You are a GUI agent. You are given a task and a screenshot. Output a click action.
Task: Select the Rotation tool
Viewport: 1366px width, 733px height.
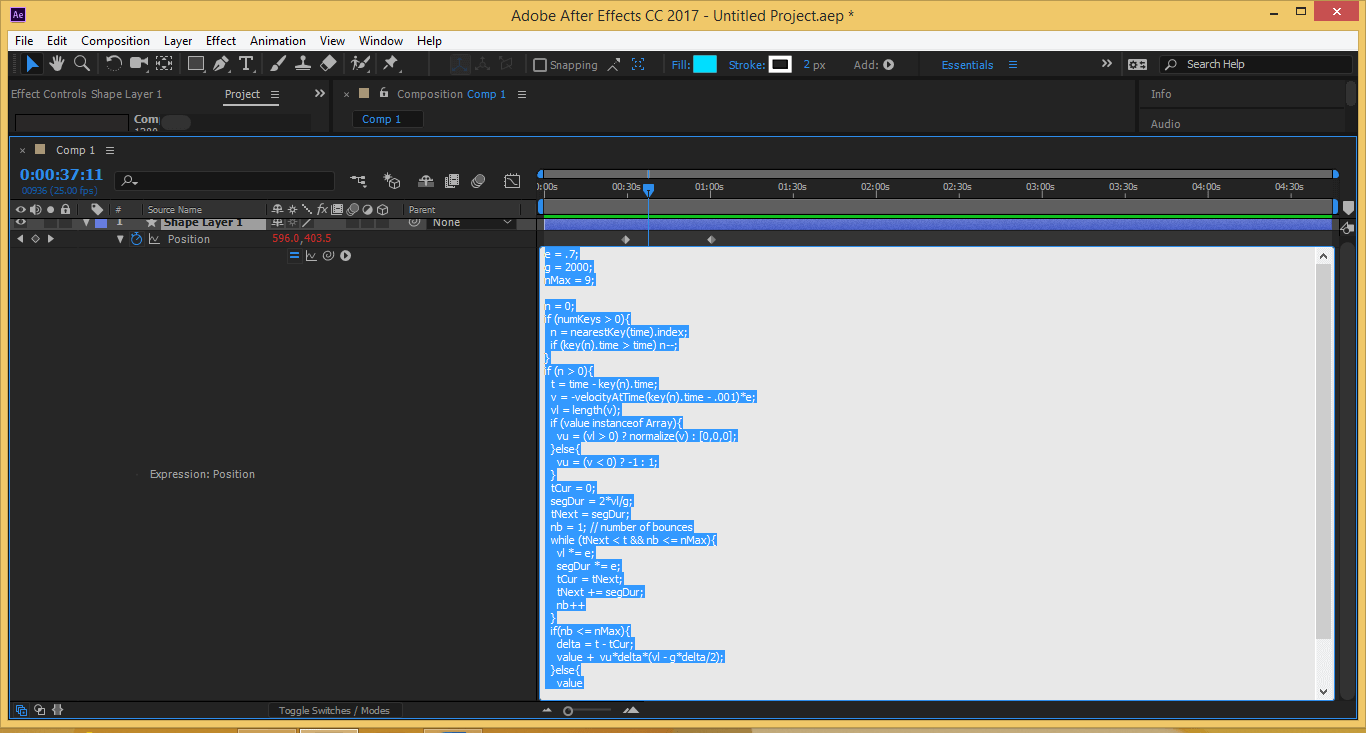(114, 64)
